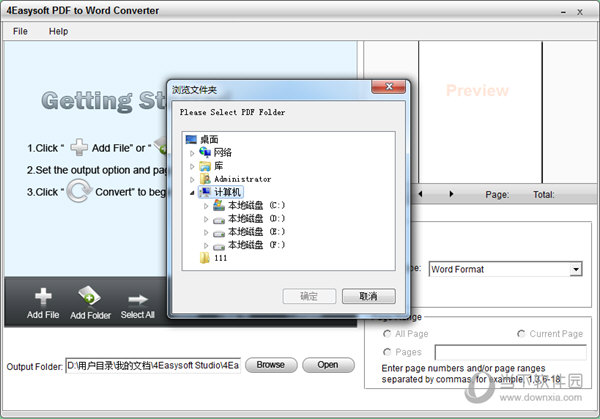Click the local disk D: drive icon
The height and width of the screenshot is (419, 600).
click(x=219, y=220)
